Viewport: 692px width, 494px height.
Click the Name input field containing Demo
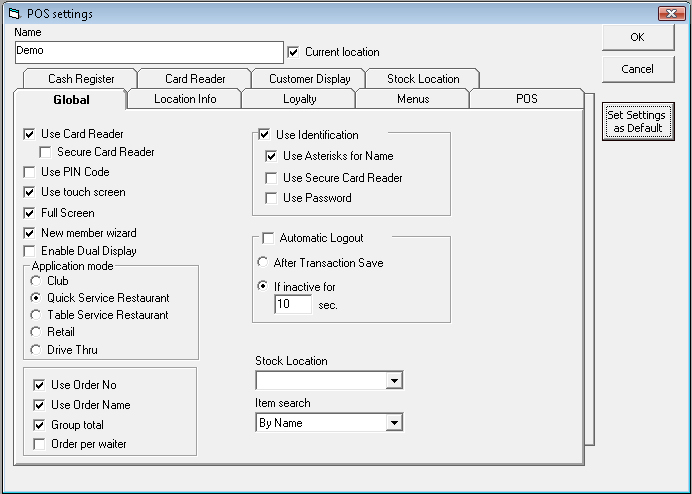coord(149,52)
